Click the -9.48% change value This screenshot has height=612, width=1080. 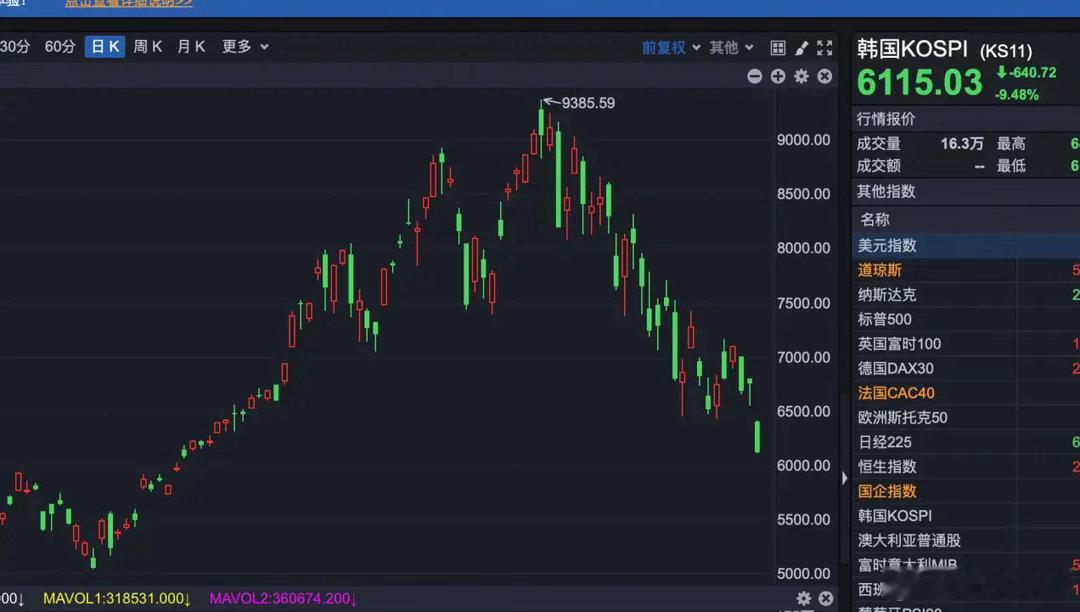(1017, 95)
